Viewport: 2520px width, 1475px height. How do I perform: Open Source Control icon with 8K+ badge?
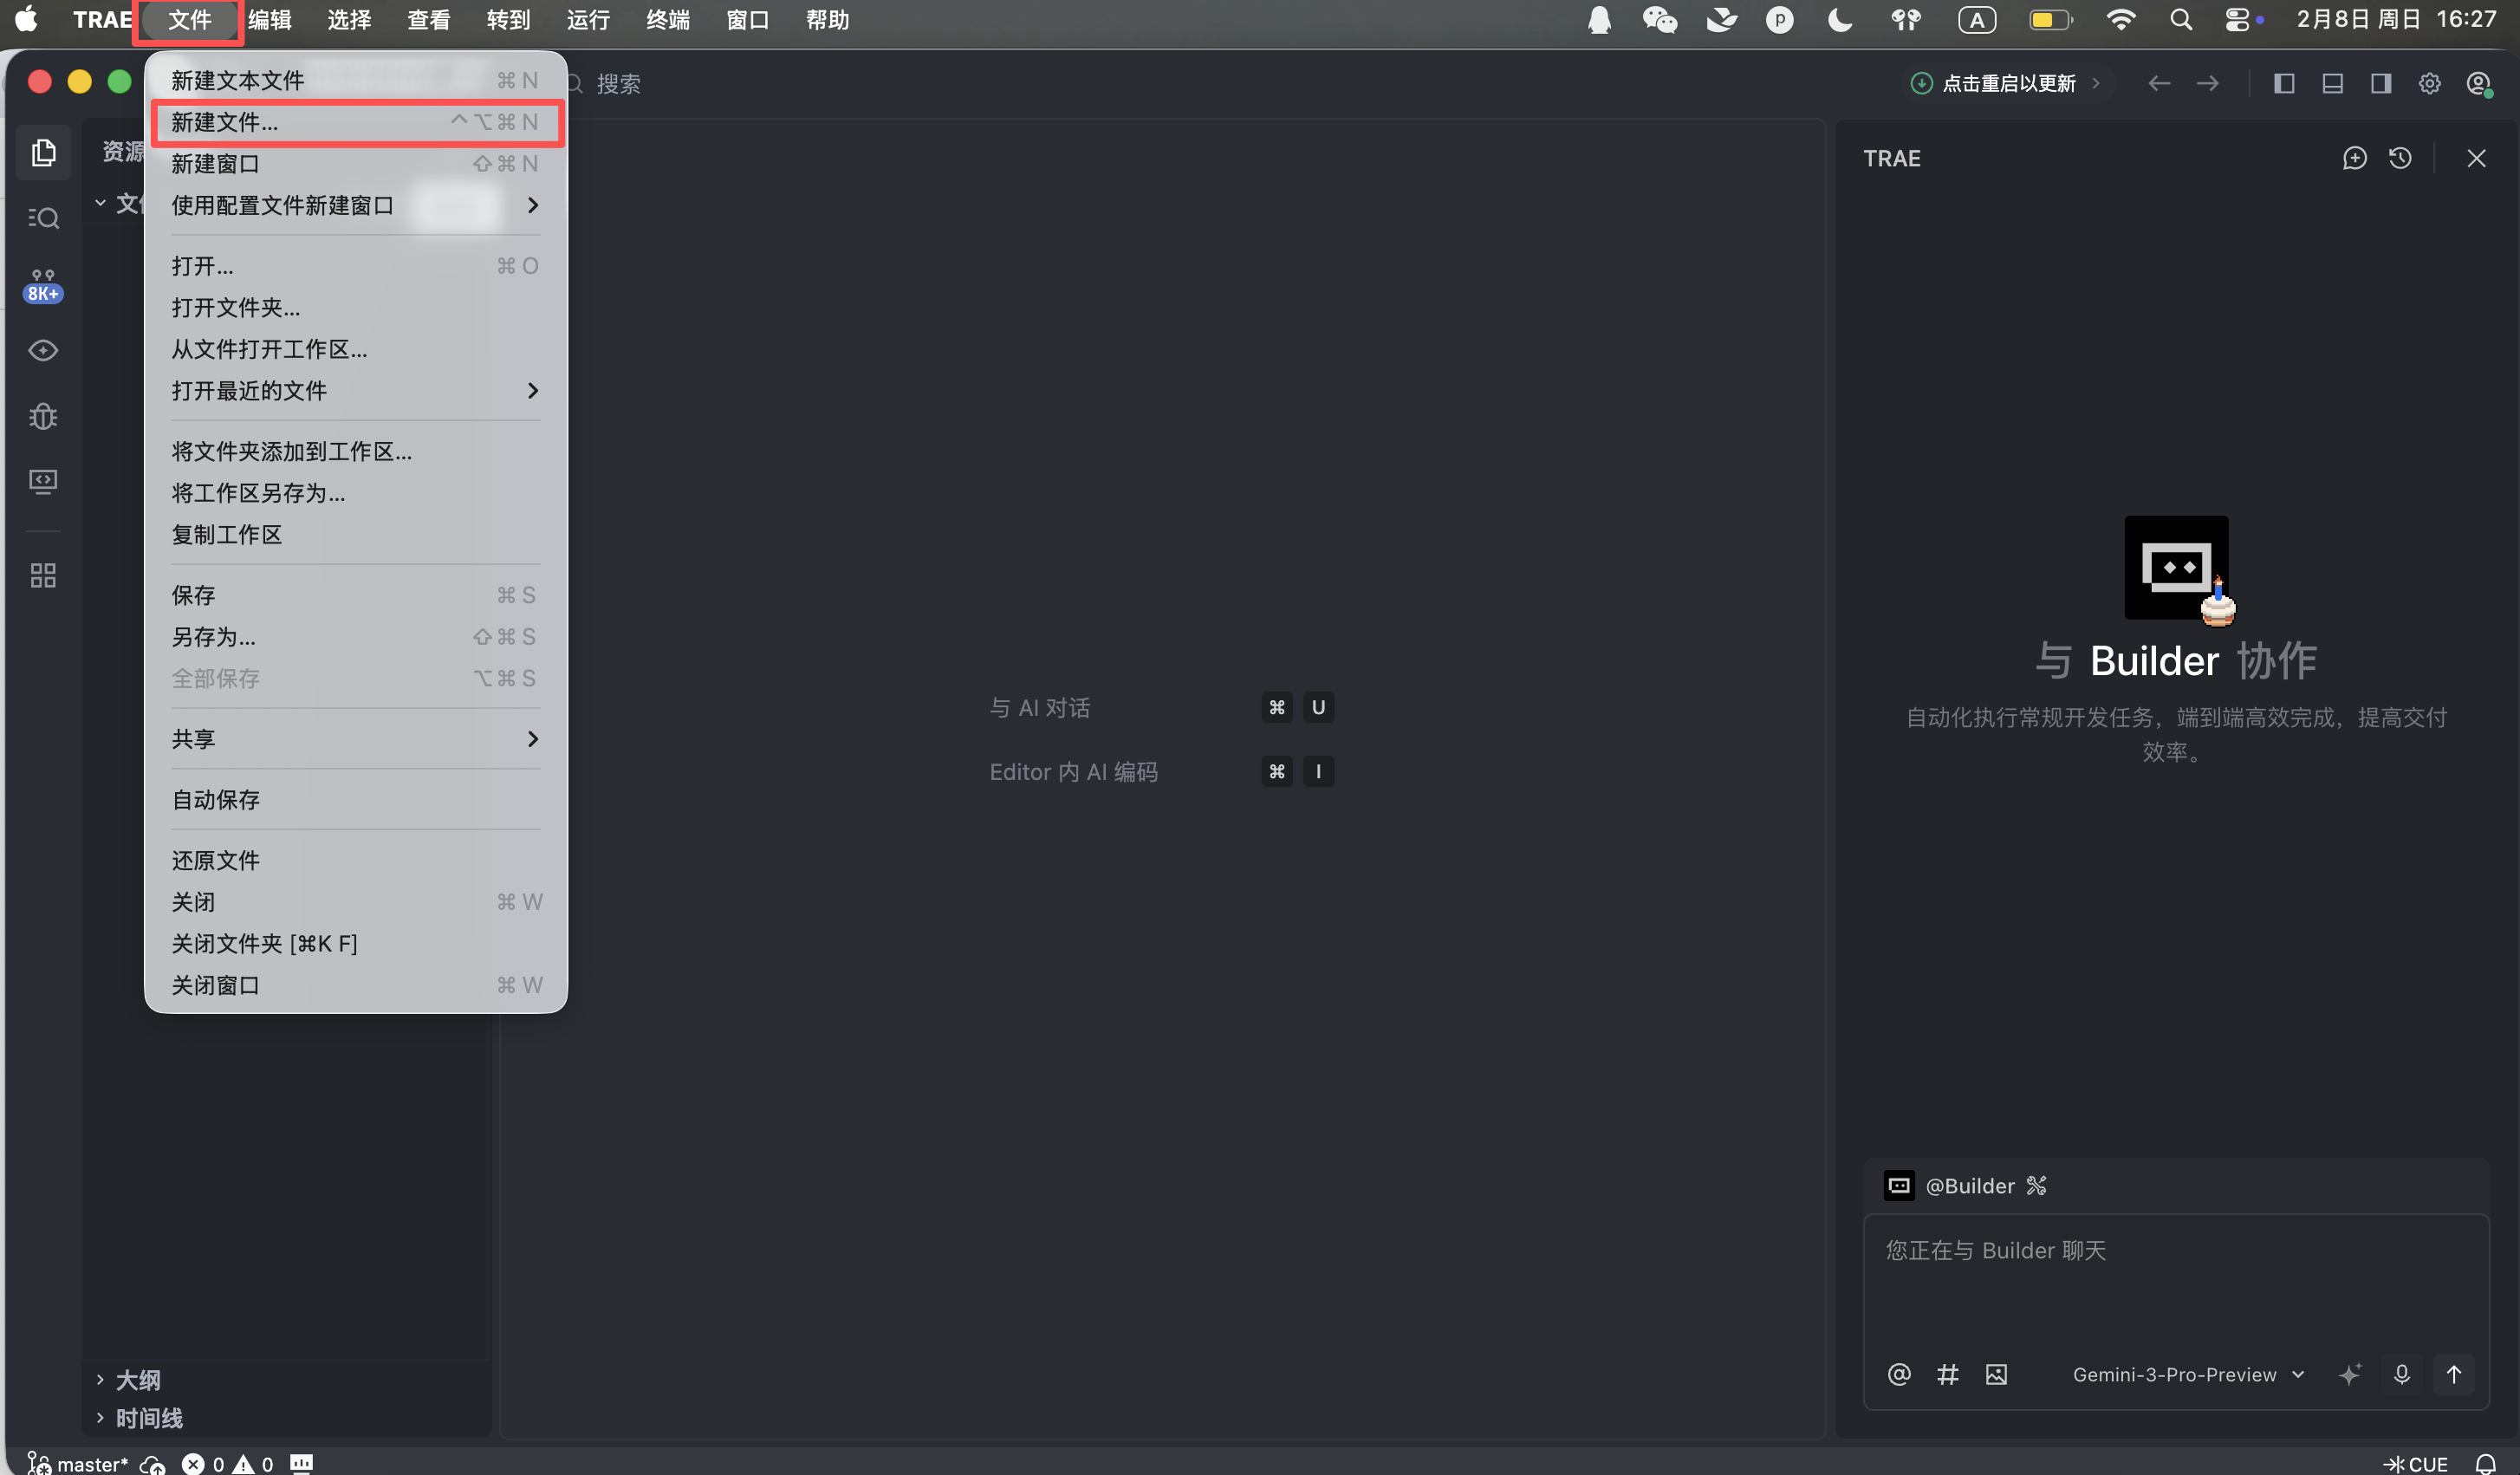[43, 285]
